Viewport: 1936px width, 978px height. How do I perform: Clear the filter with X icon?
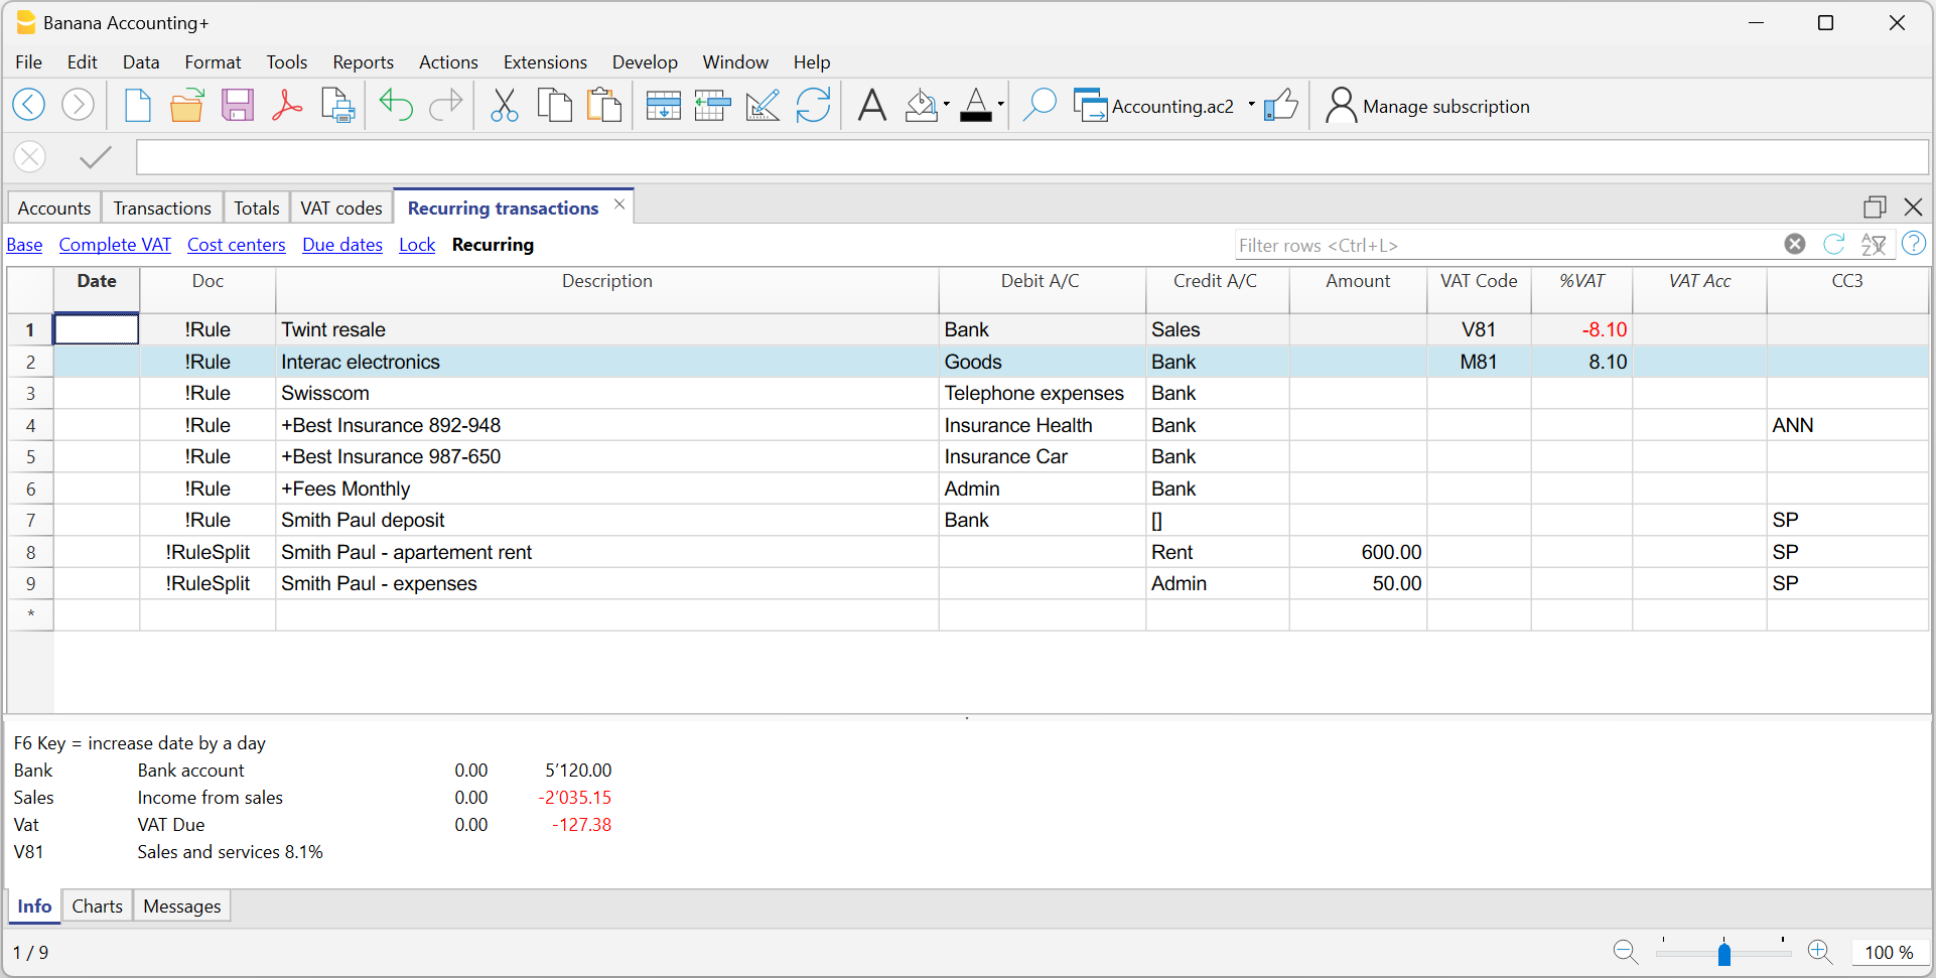point(1794,243)
